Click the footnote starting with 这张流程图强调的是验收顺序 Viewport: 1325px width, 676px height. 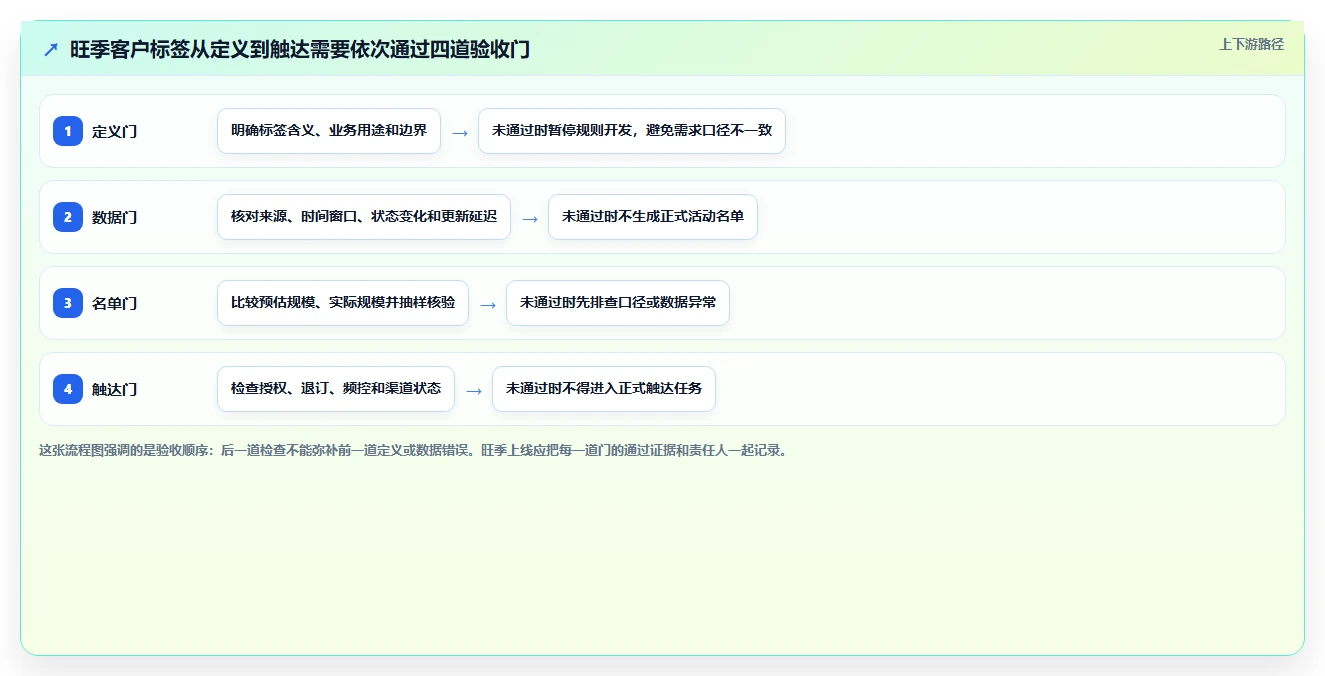[x=413, y=451]
